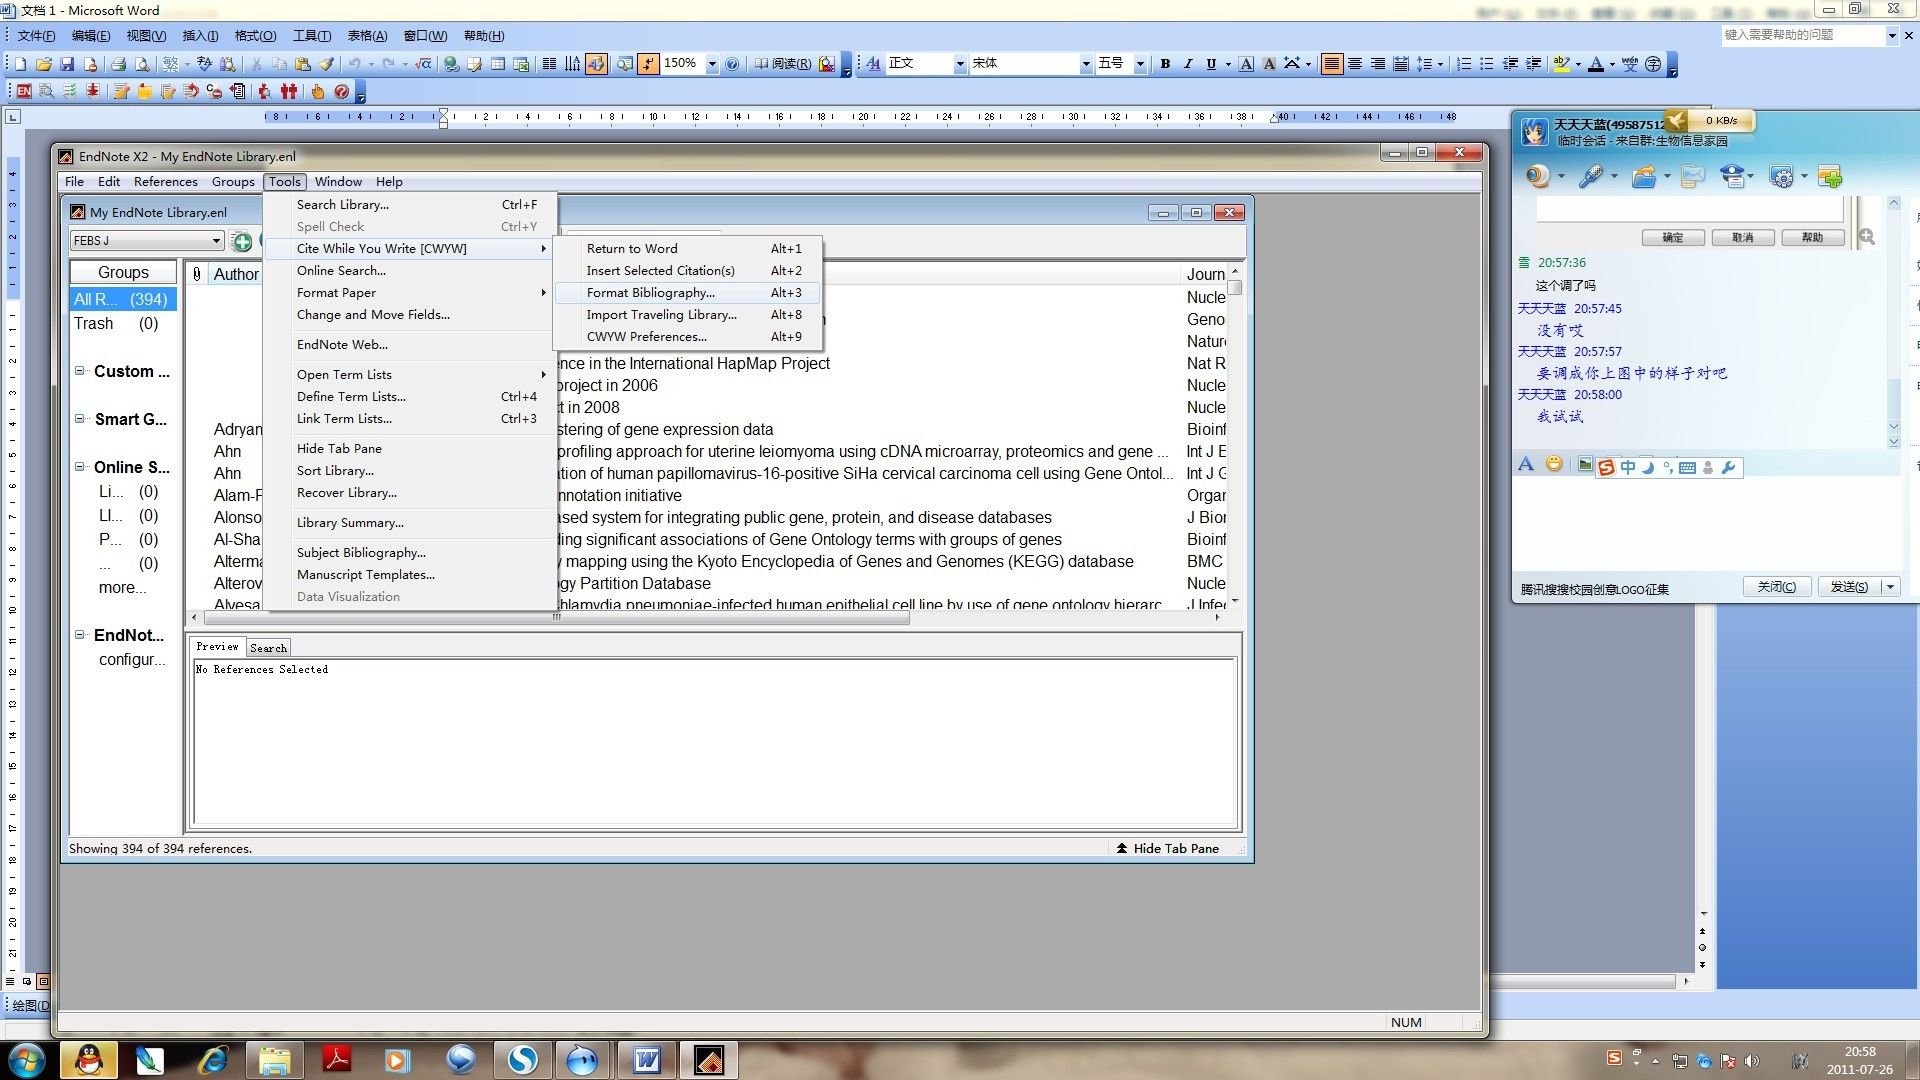Click the New Document icon in Word toolbar

pyautogui.click(x=20, y=64)
